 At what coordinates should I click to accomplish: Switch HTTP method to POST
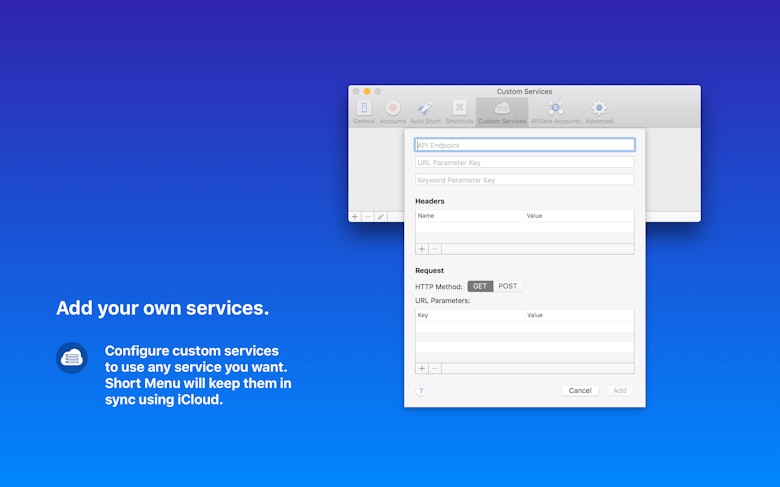508,286
